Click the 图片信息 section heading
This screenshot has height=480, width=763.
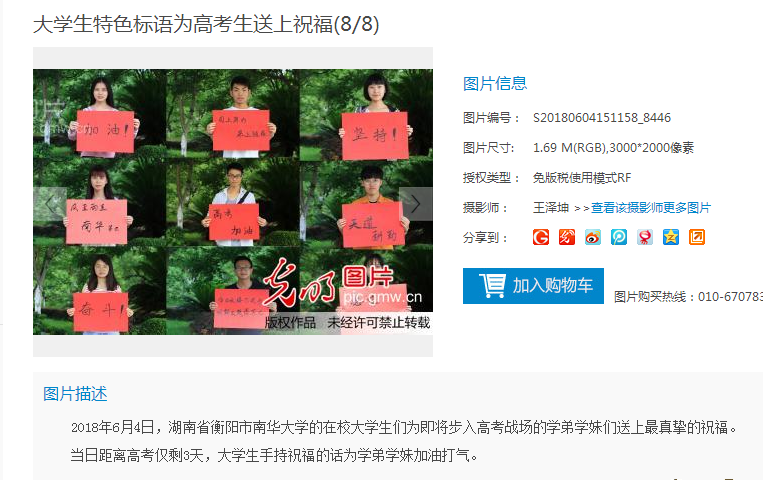coord(495,83)
